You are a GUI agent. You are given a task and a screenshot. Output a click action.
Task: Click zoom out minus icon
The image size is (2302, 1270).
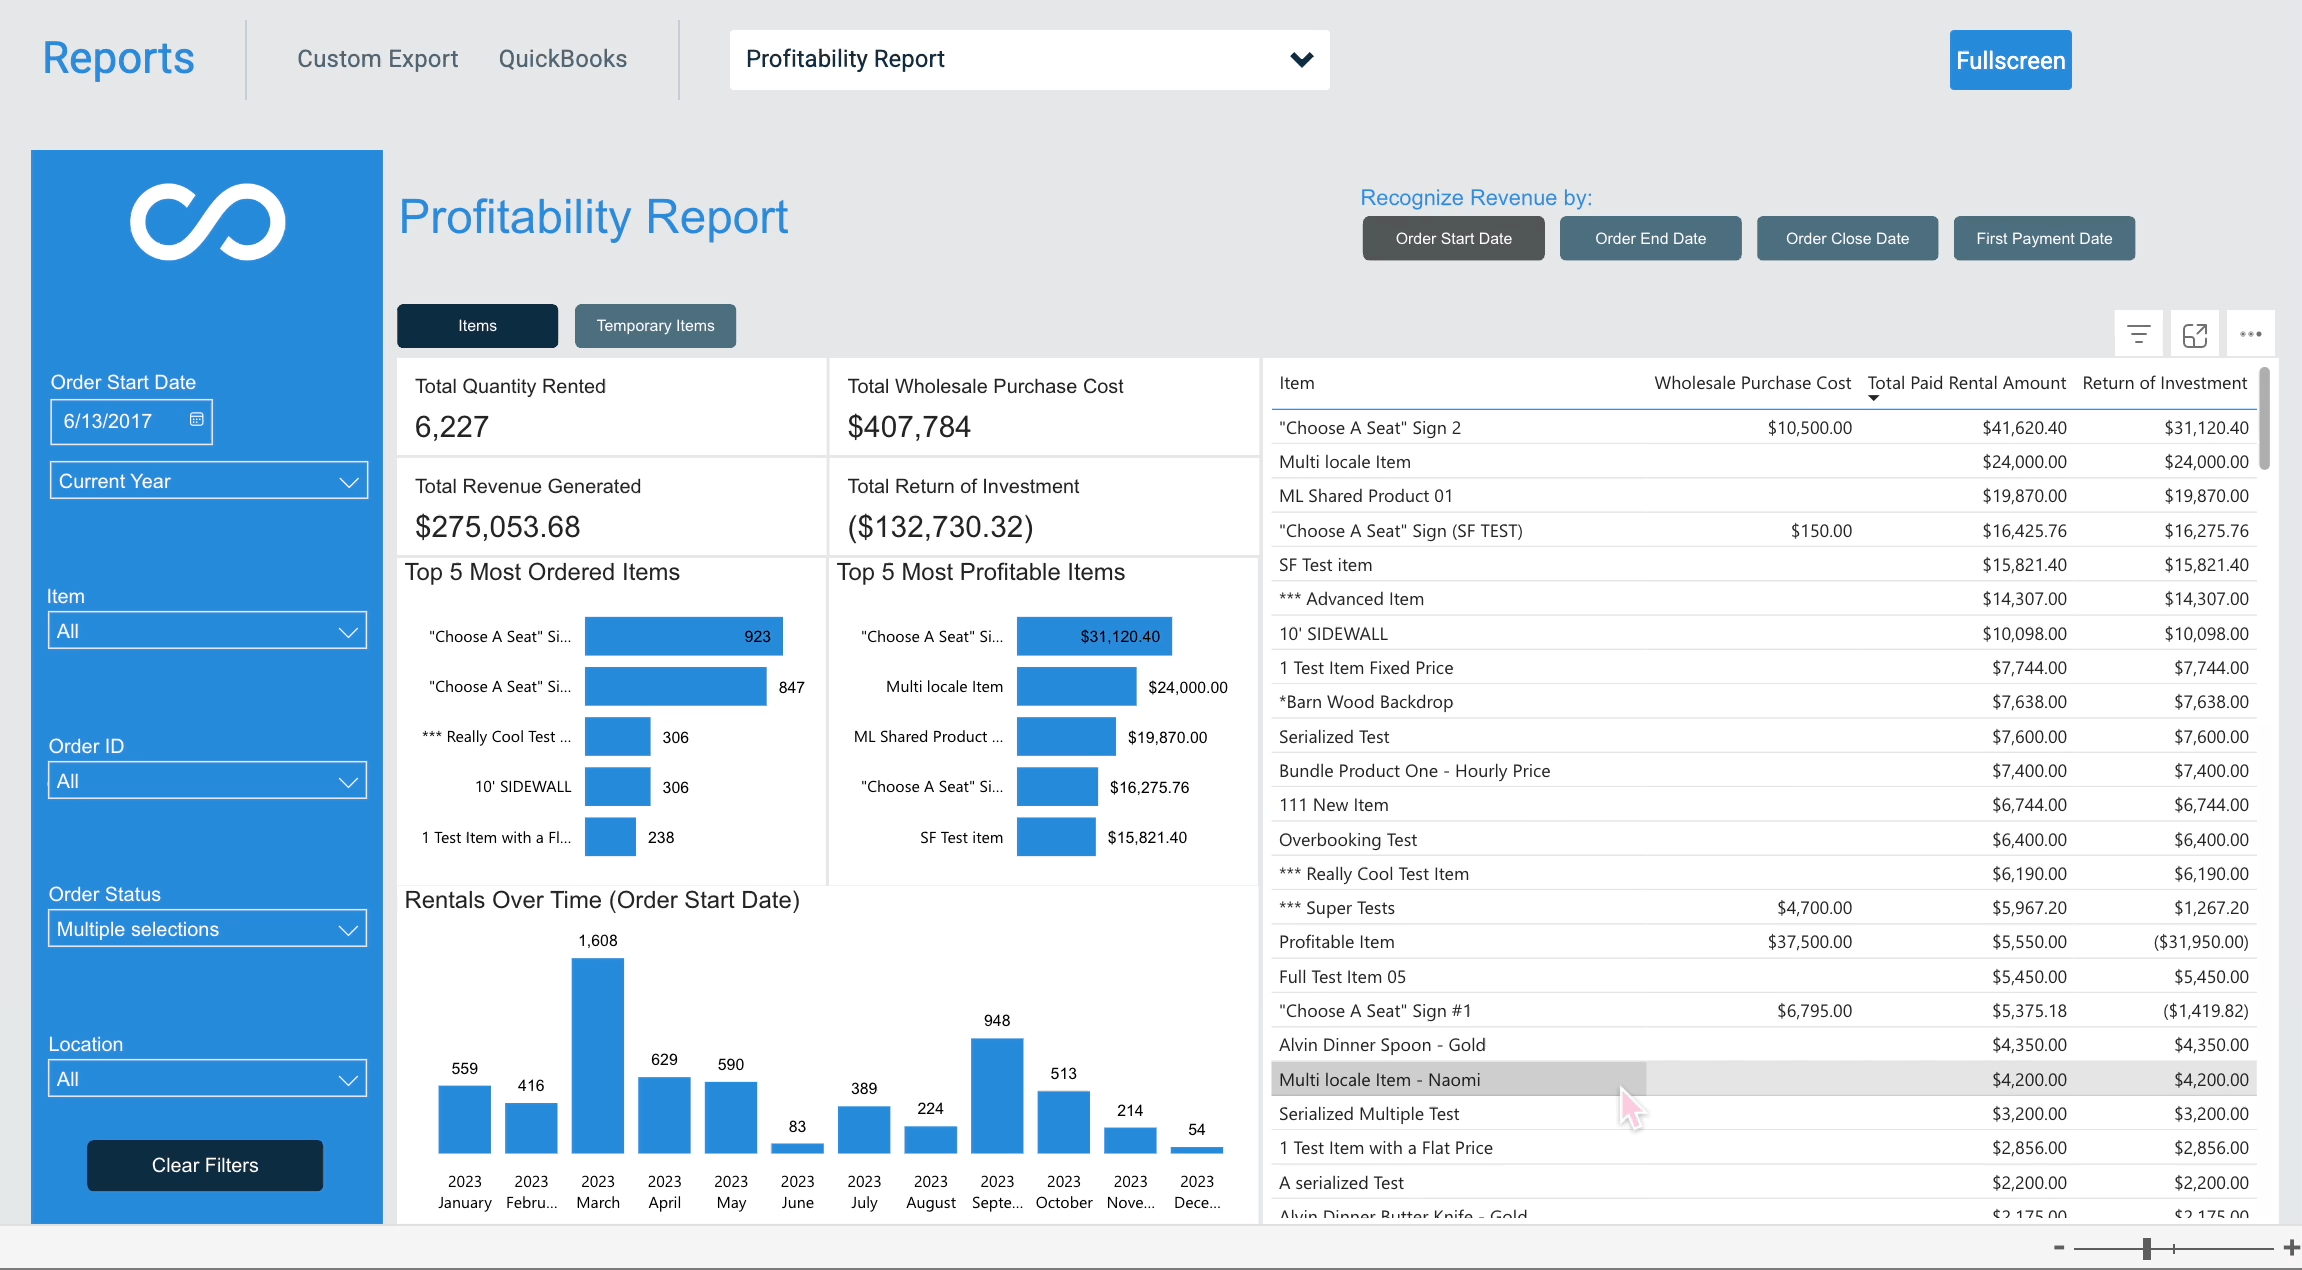2059,1247
